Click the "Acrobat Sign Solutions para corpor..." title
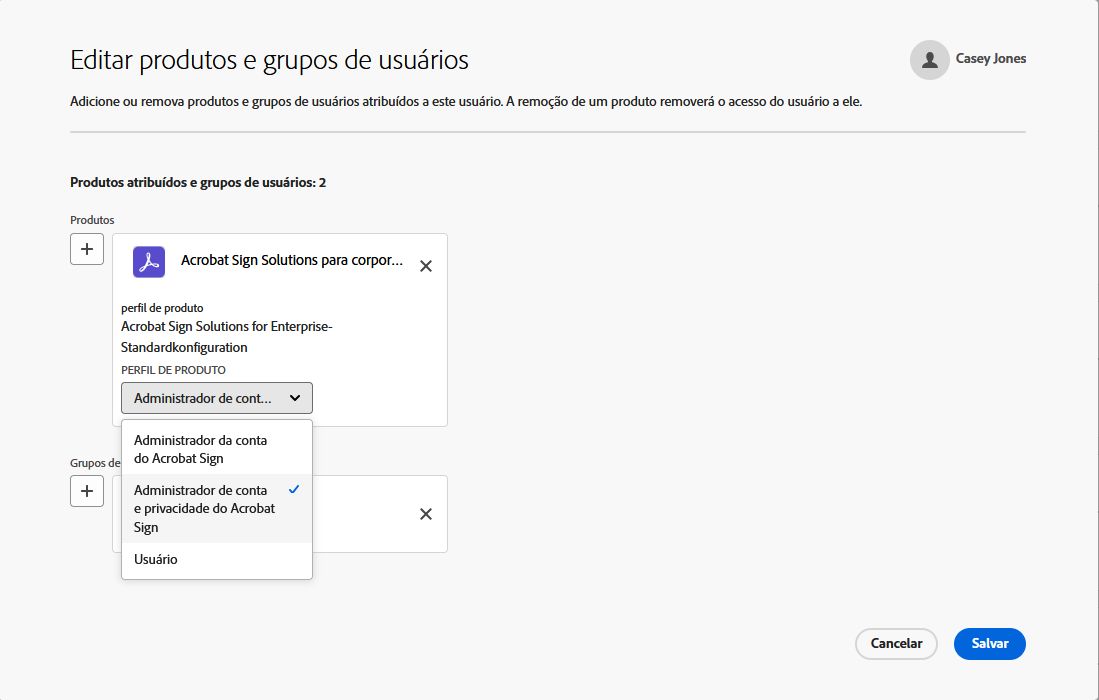 point(292,261)
